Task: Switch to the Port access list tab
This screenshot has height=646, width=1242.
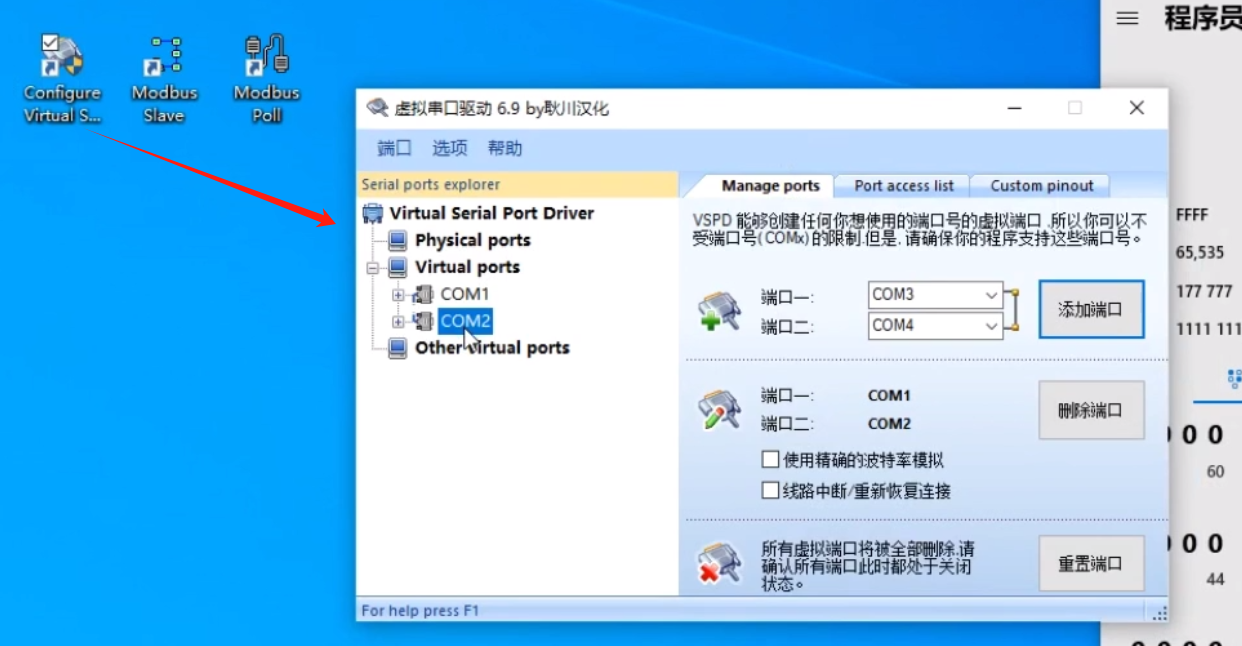Action: coord(904,186)
